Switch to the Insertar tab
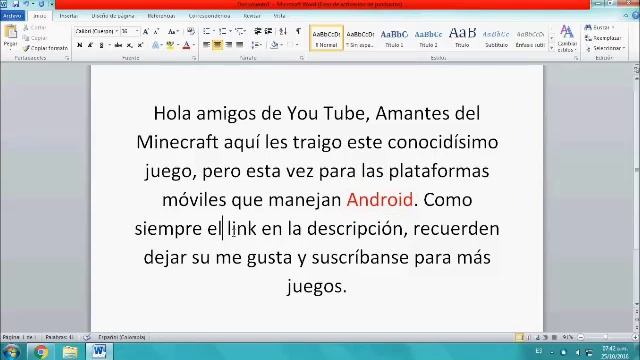The width and height of the screenshot is (640, 360). pyautogui.click(x=68, y=16)
